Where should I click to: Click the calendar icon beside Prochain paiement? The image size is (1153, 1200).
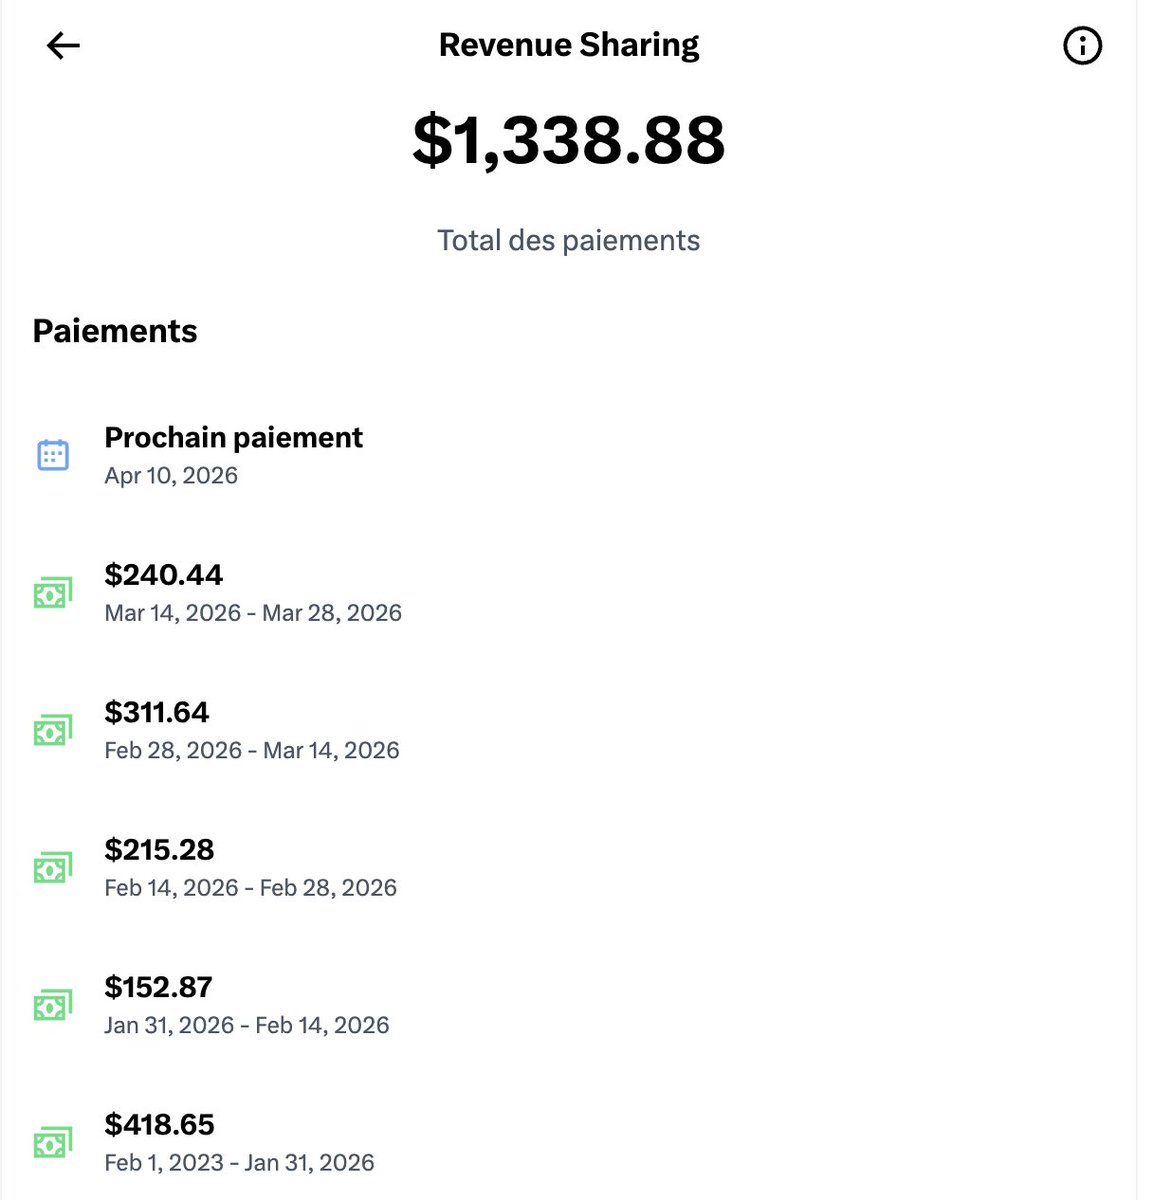click(x=53, y=455)
